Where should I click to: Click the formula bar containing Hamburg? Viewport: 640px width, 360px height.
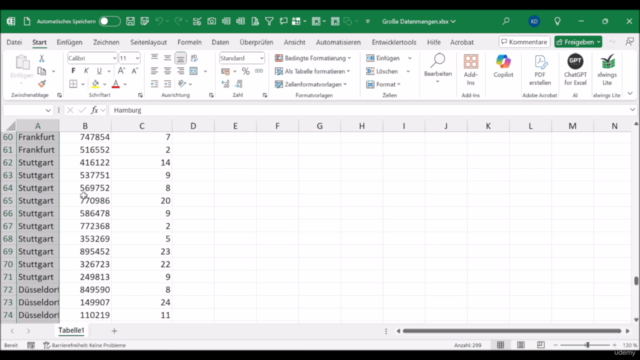coord(369,110)
